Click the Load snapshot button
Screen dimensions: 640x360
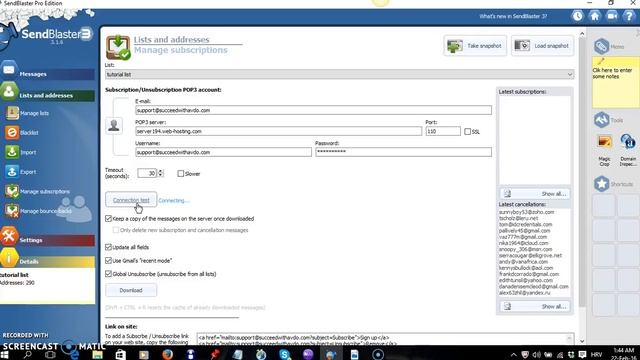pos(542,46)
